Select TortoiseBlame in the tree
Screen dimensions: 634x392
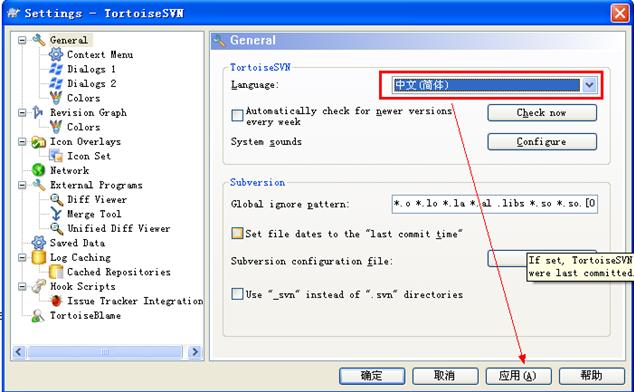(x=85, y=316)
